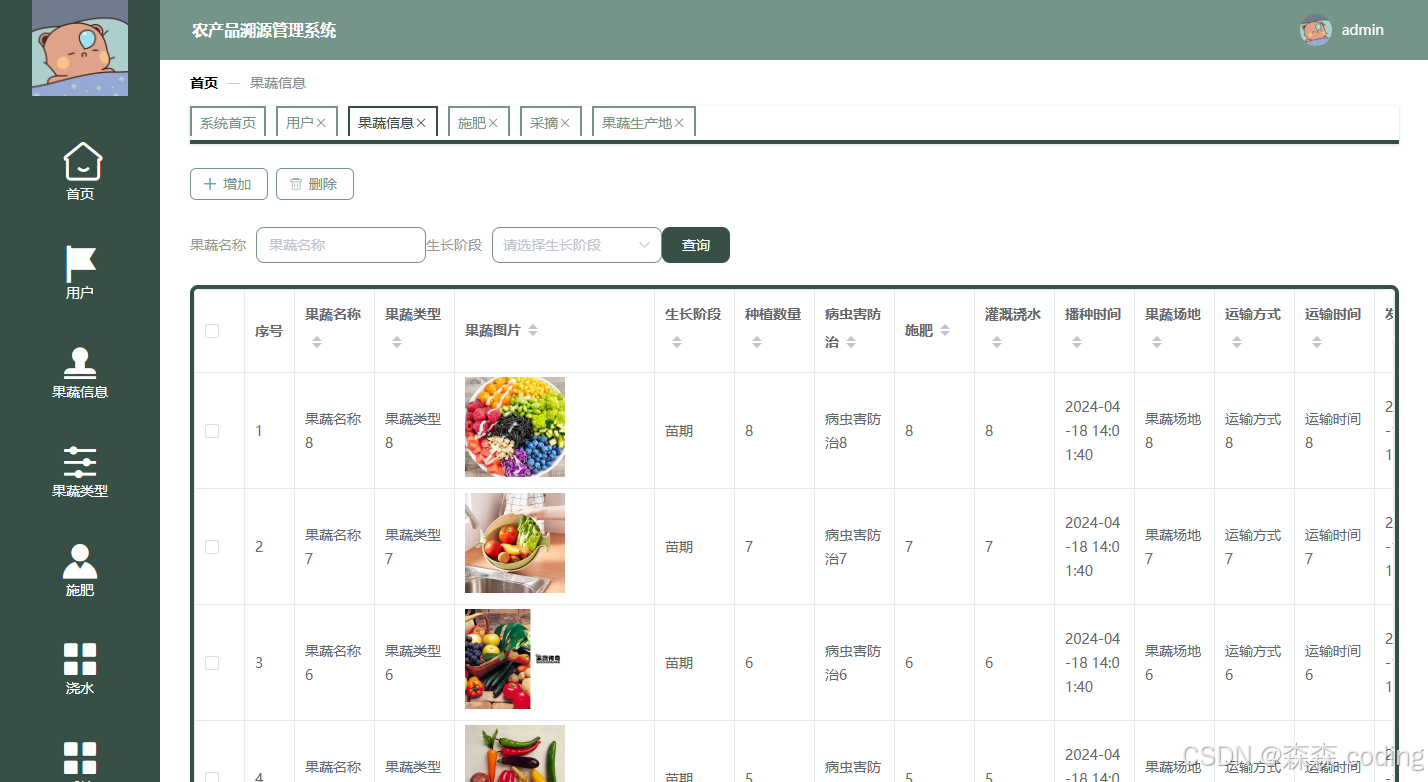This screenshot has height=782, width=1428.
Task: Click the 运输方式 7 cell
Action: [x=1253, y=547]
